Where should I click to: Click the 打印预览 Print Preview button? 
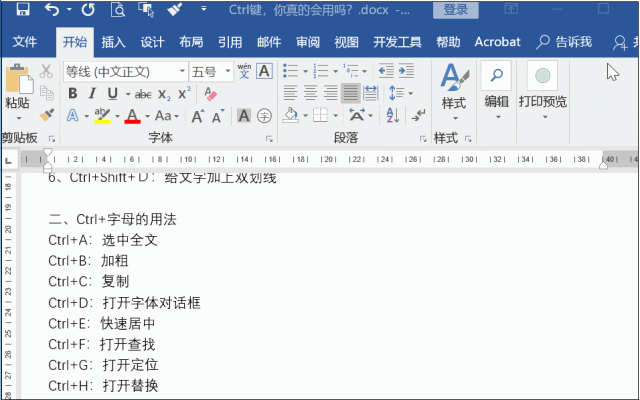(x=543, y=92)
